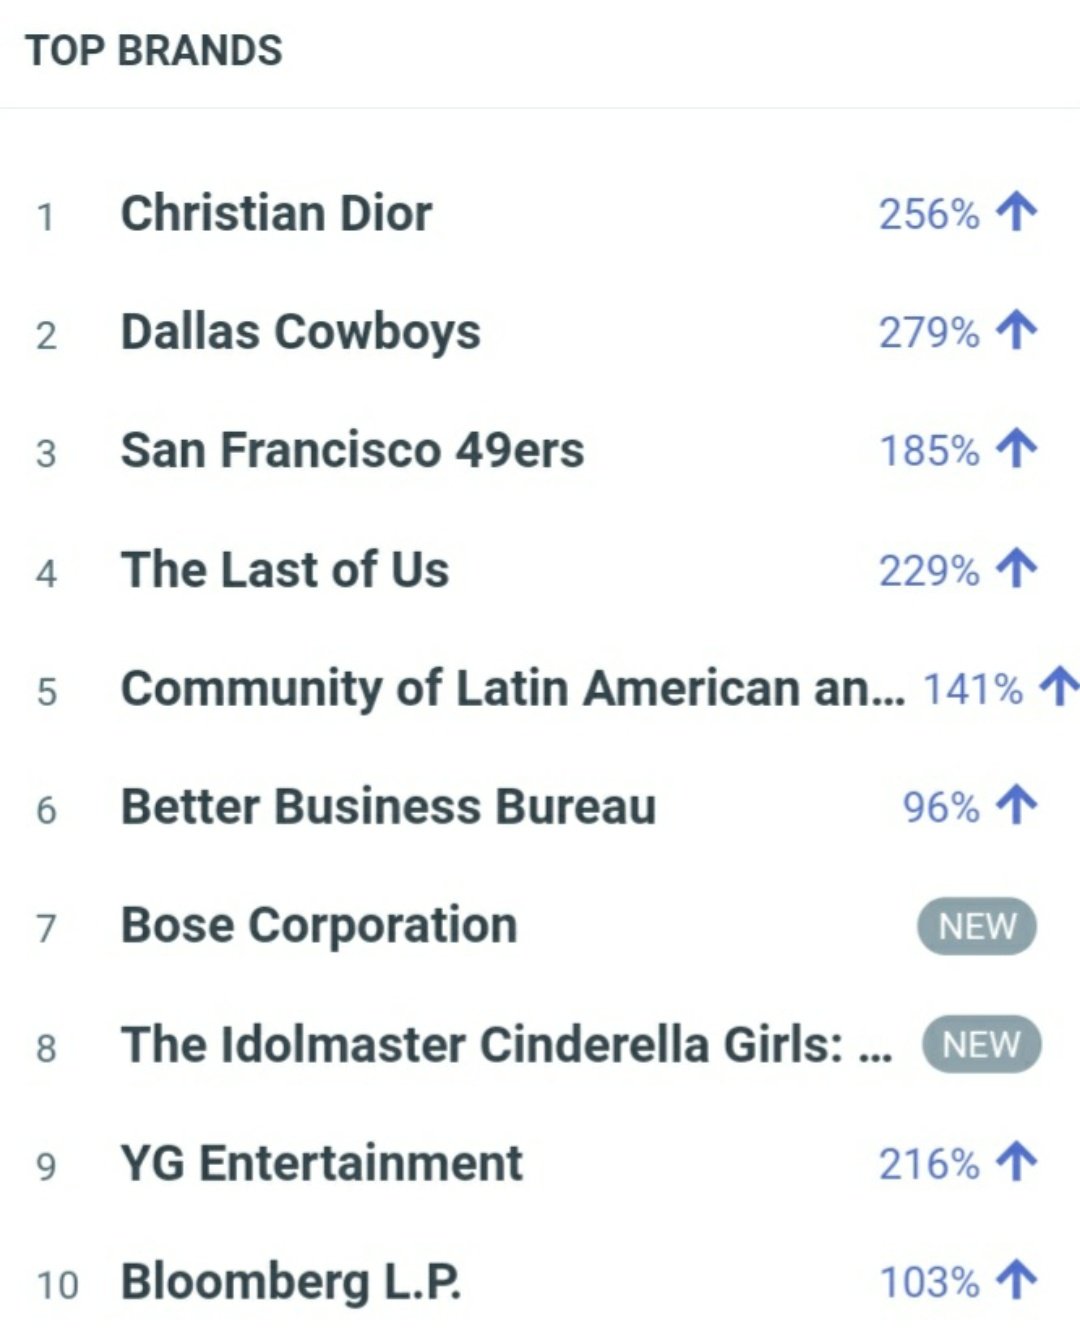
Task: Click the up arrow beside Christian Dior 256%
Action: coord(1017,213)
